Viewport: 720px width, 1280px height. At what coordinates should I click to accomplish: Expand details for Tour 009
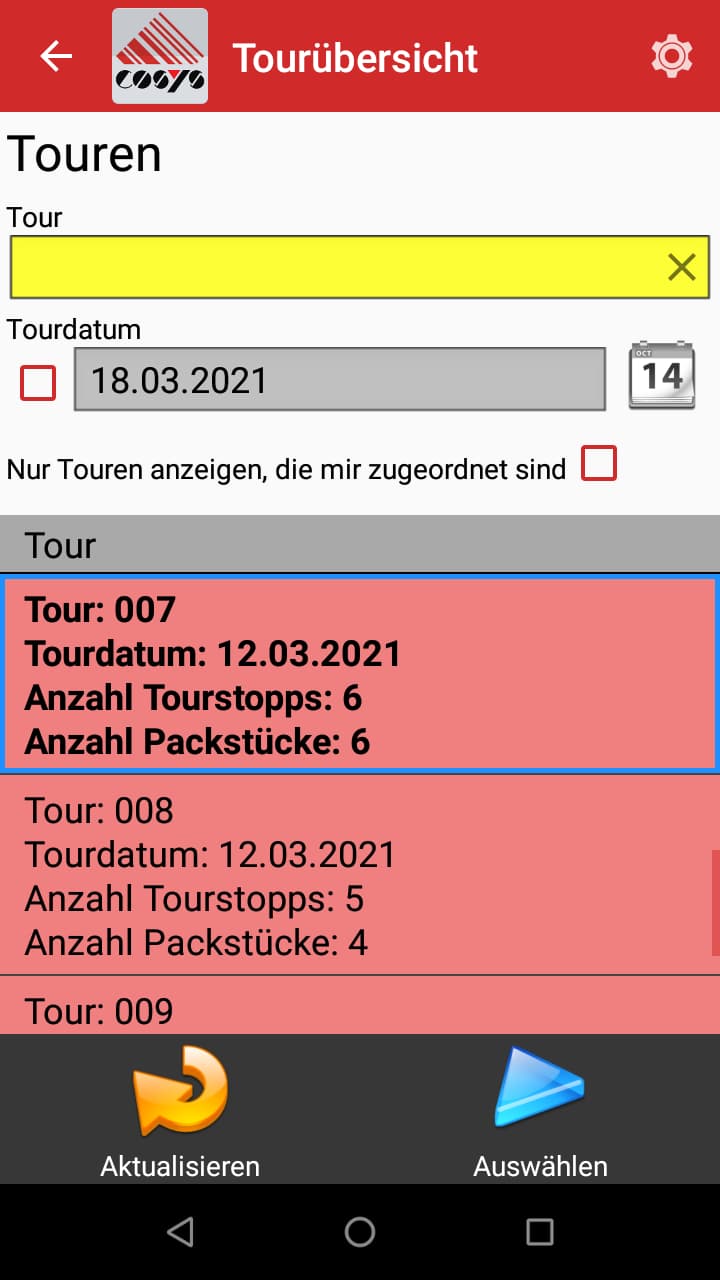tap(360, 1010)
